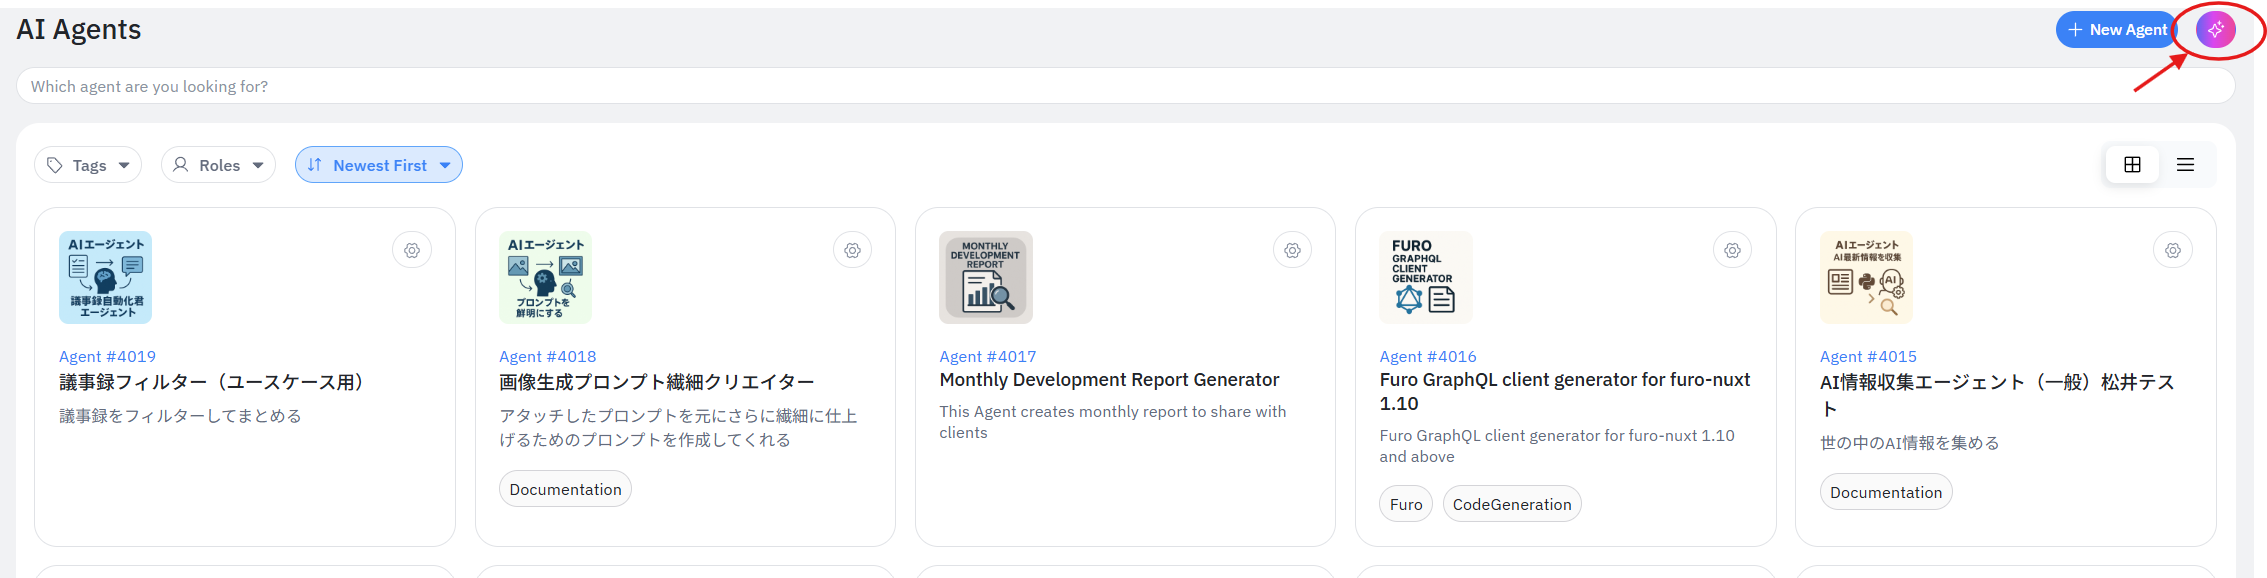Click the New Agent button
Image resolution: width=2267 pixels, height=578 pixels.
coord(2116,30)
